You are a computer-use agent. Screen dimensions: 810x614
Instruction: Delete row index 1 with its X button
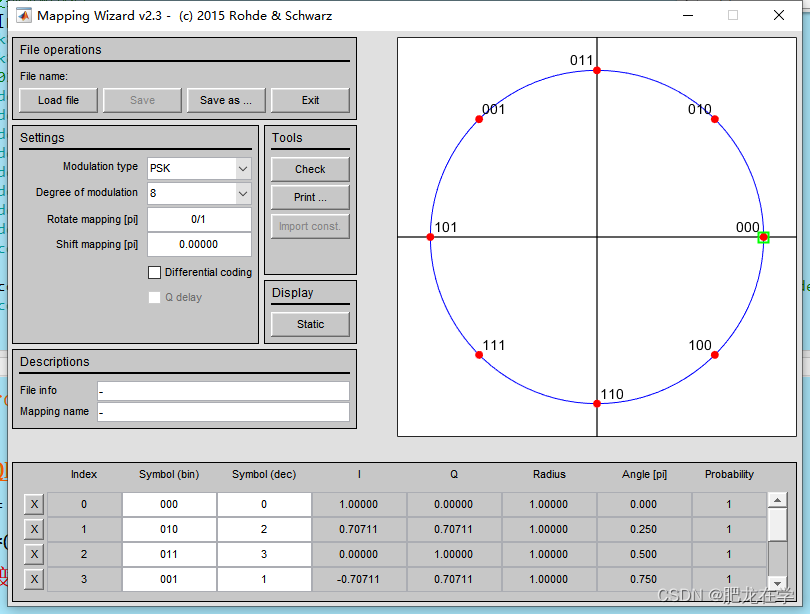coord(34,529)
